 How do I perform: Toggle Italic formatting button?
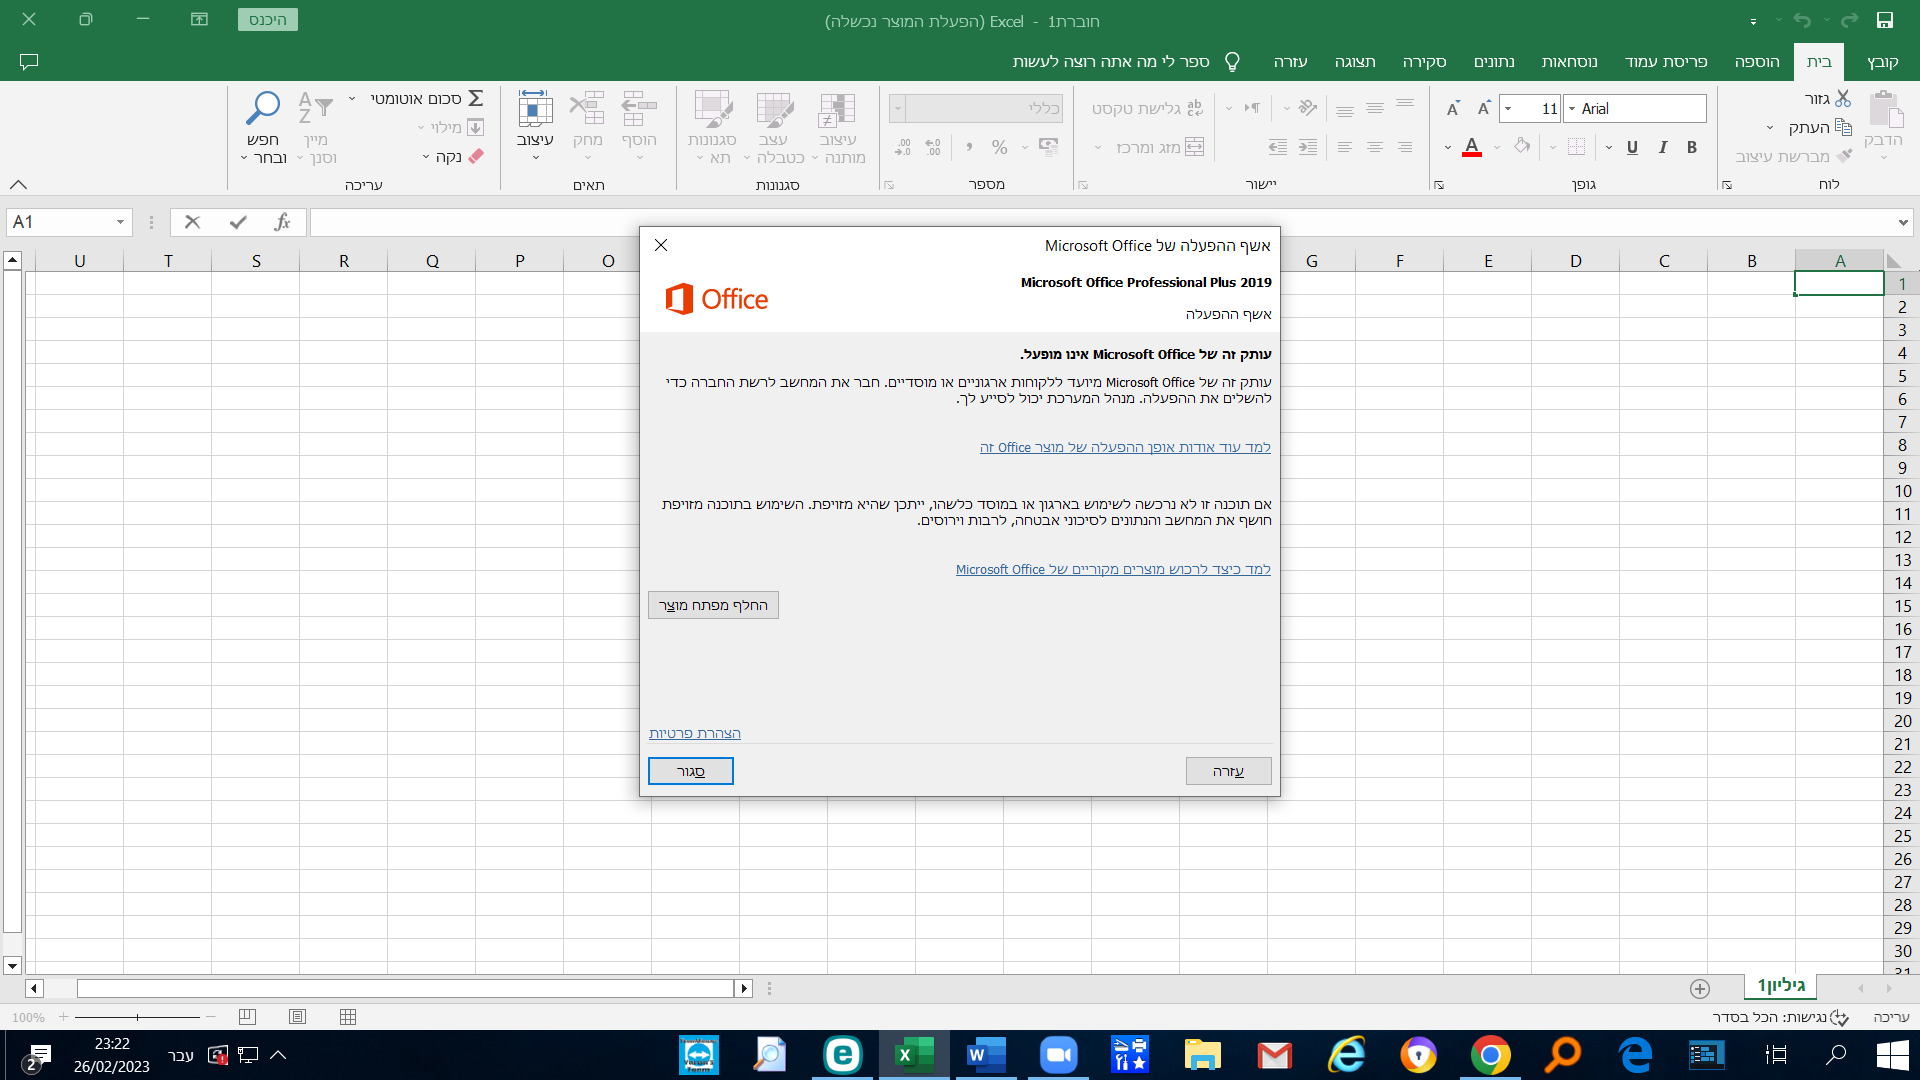pos(1662,147)
